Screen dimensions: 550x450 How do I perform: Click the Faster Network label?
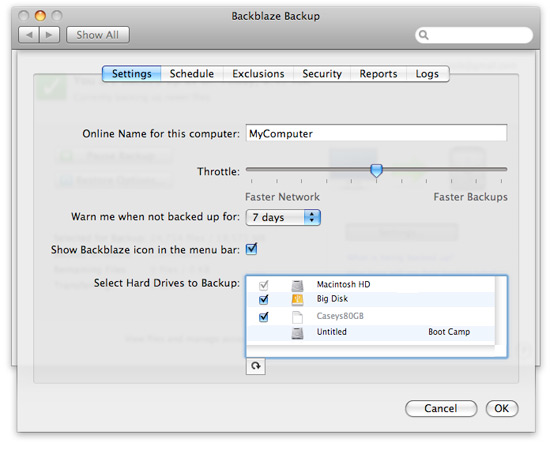282,197
